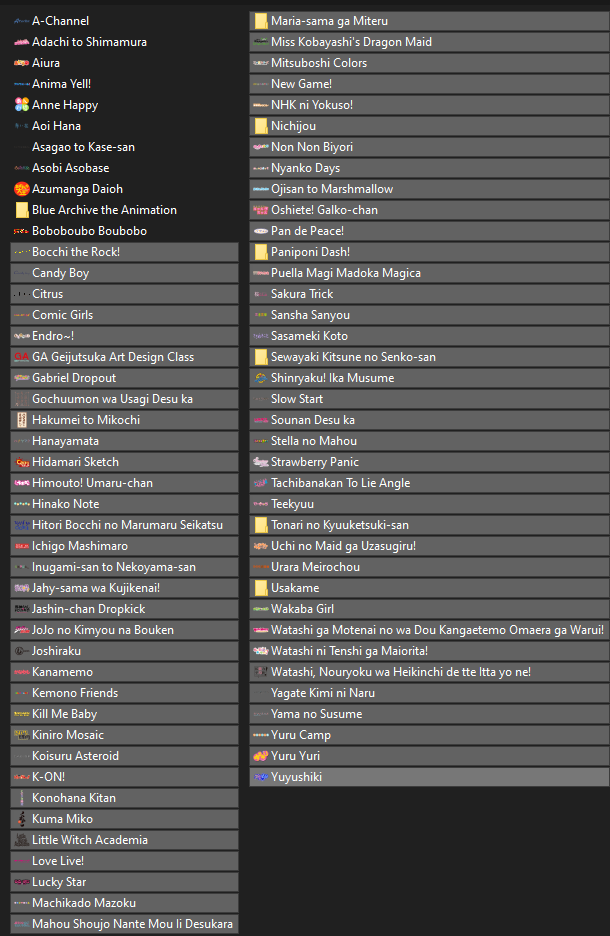Click the Strawberry Panic icon
The width and height of the screenshot is (610, 936).
pos(261,462)
